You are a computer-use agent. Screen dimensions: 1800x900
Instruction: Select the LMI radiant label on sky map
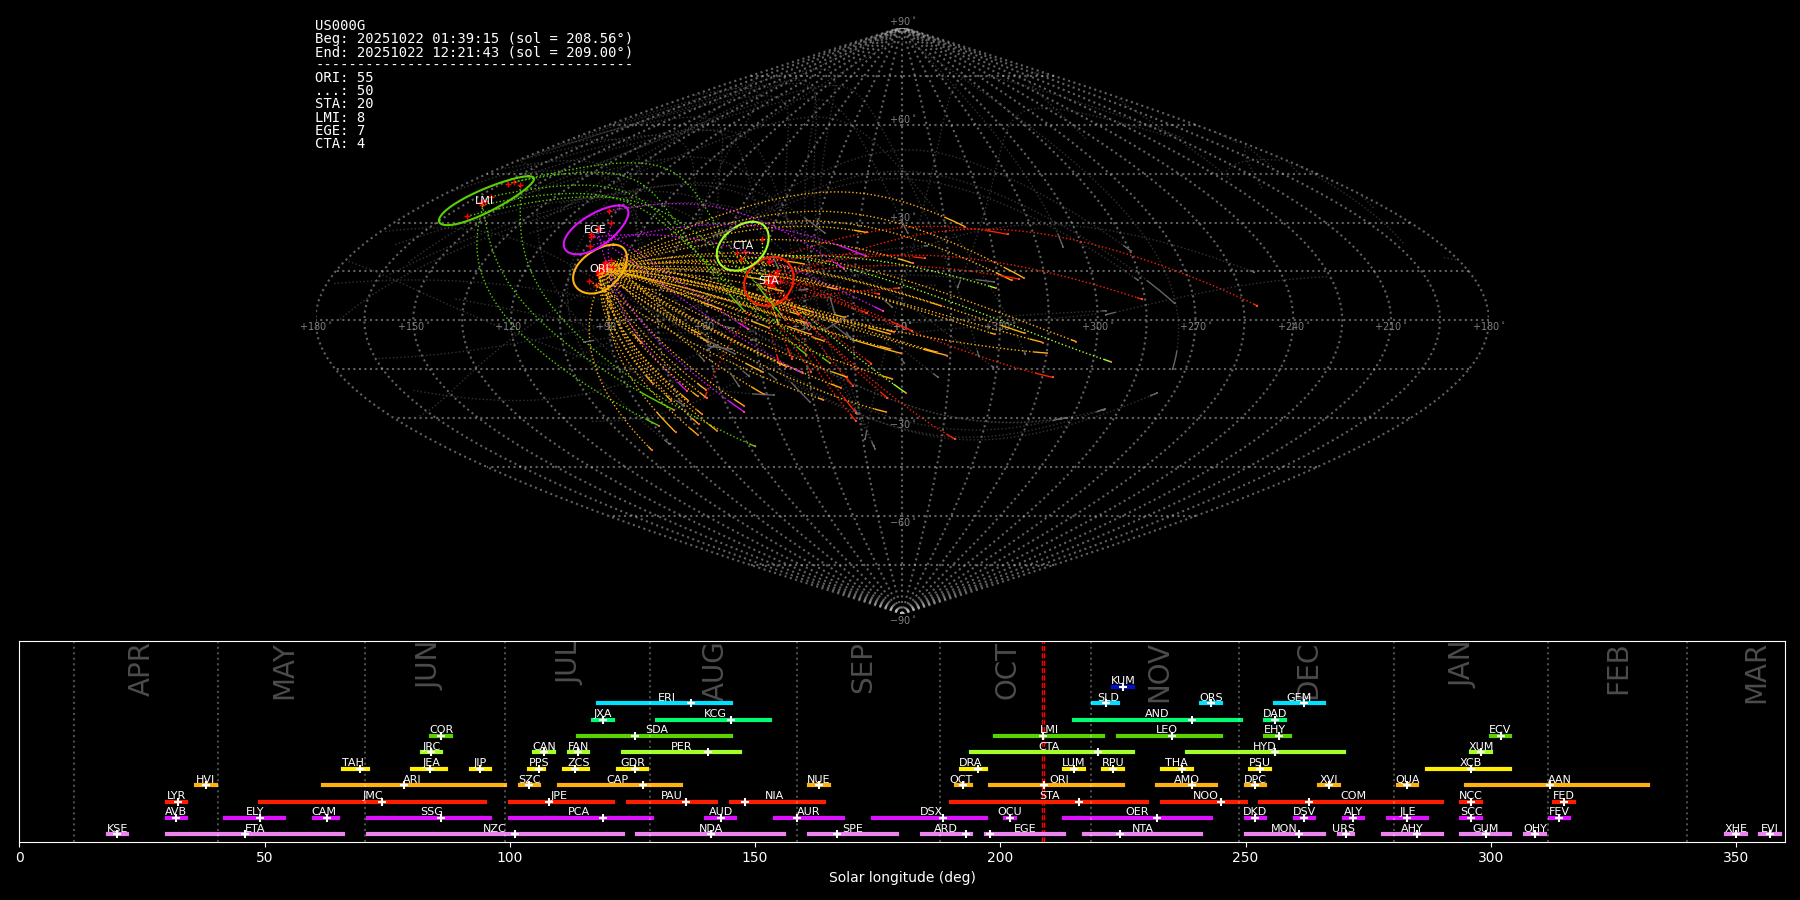pos(484,201)
